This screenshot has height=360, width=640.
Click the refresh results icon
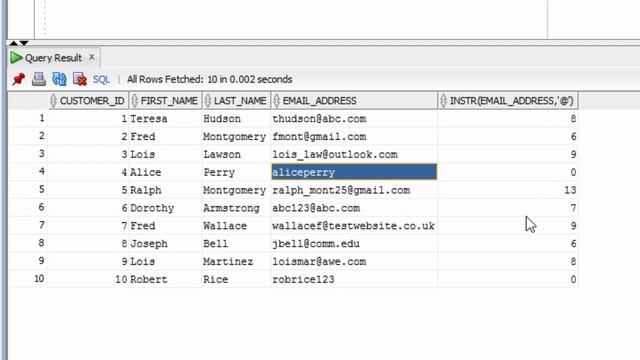pyautogui.click(x=59, y=79)
